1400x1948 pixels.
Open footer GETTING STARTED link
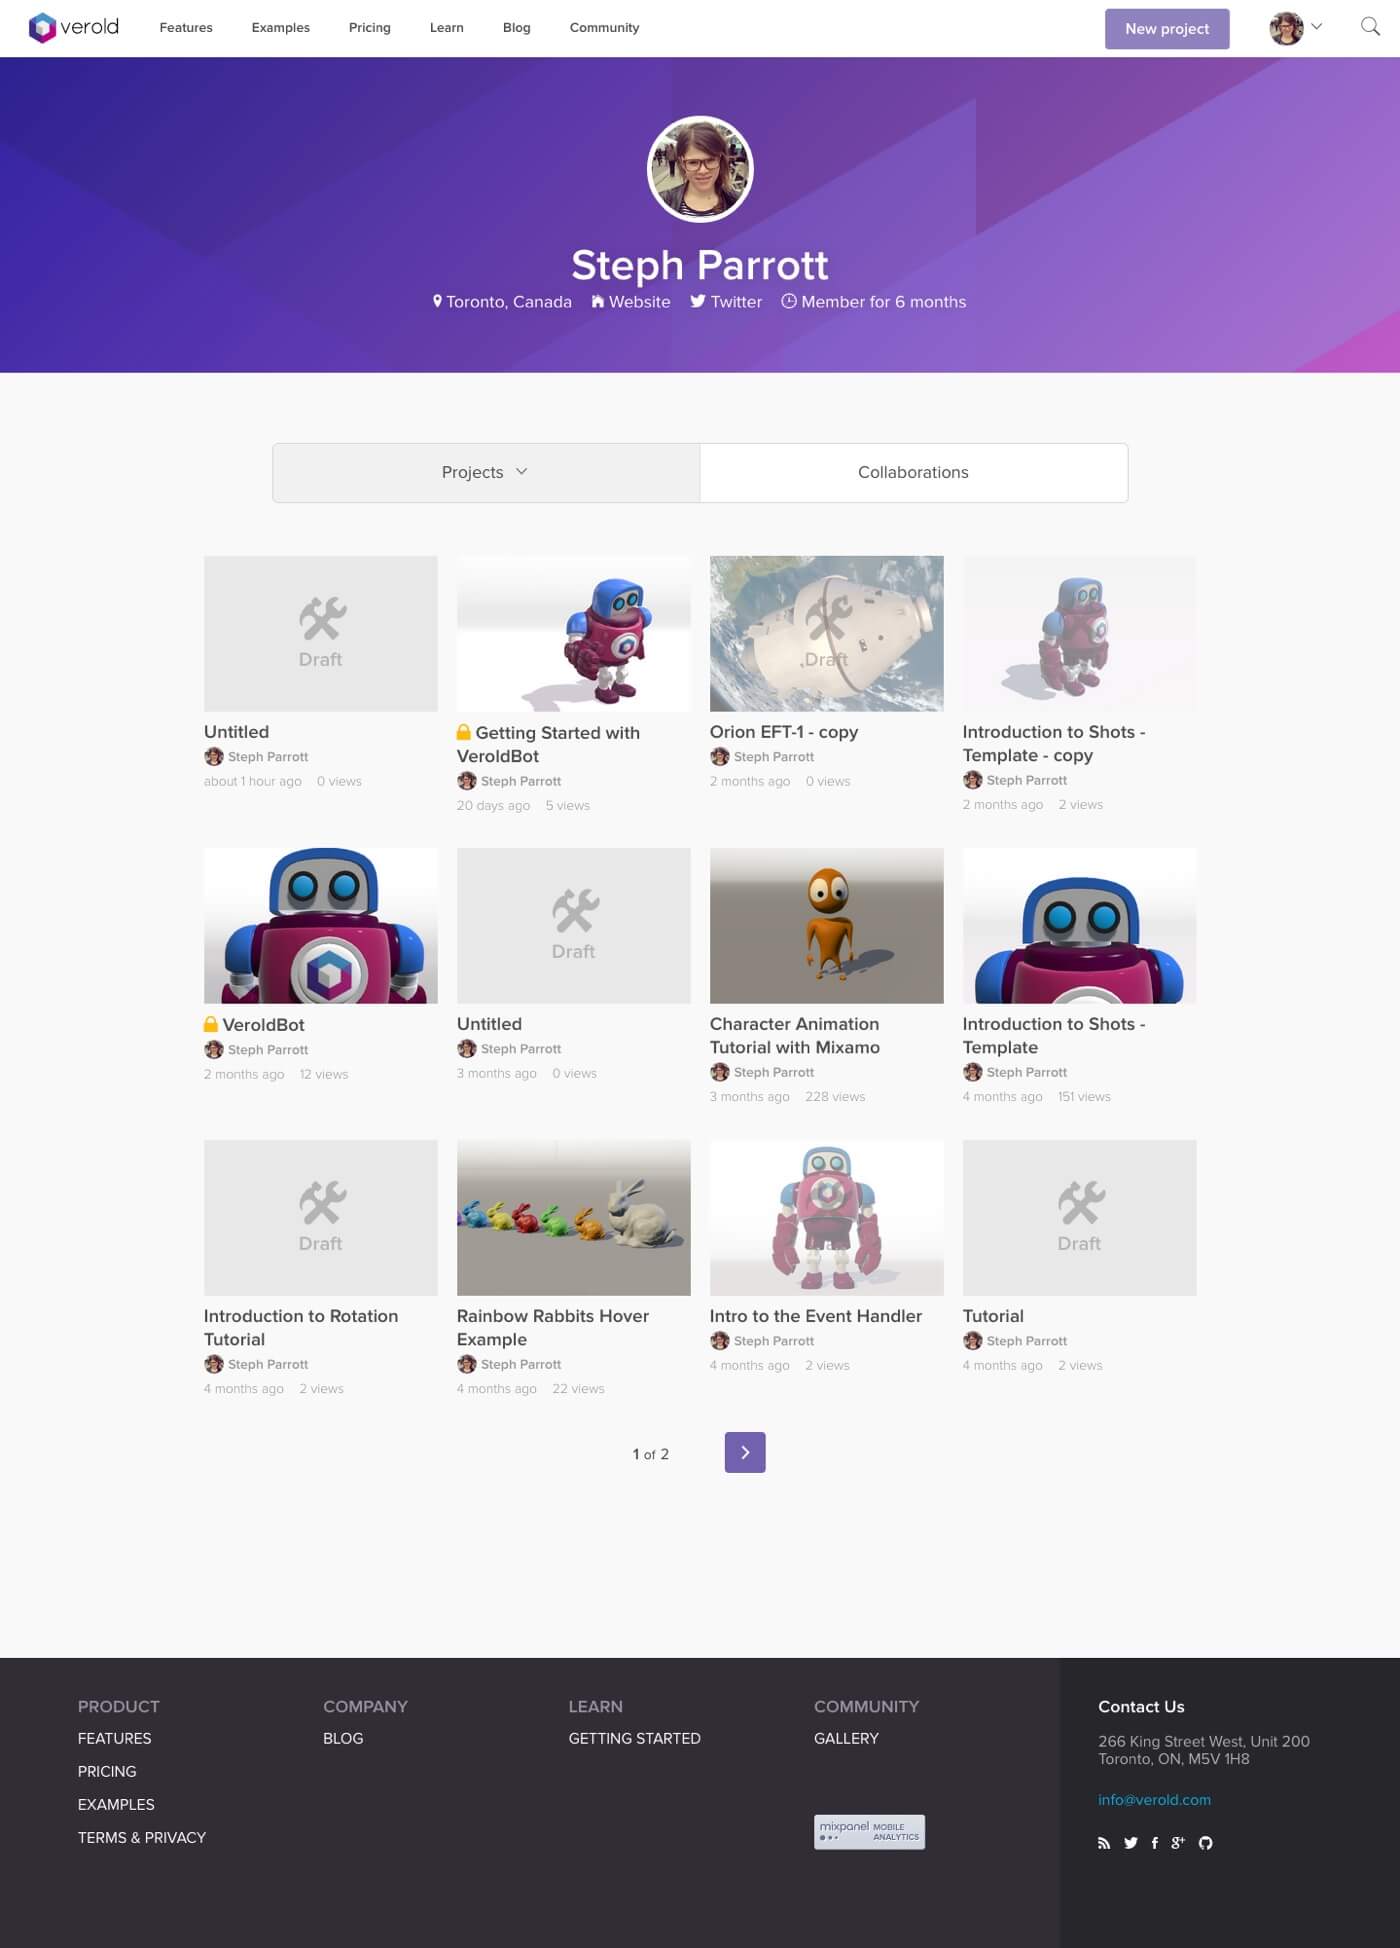[x=635, y=1739]
